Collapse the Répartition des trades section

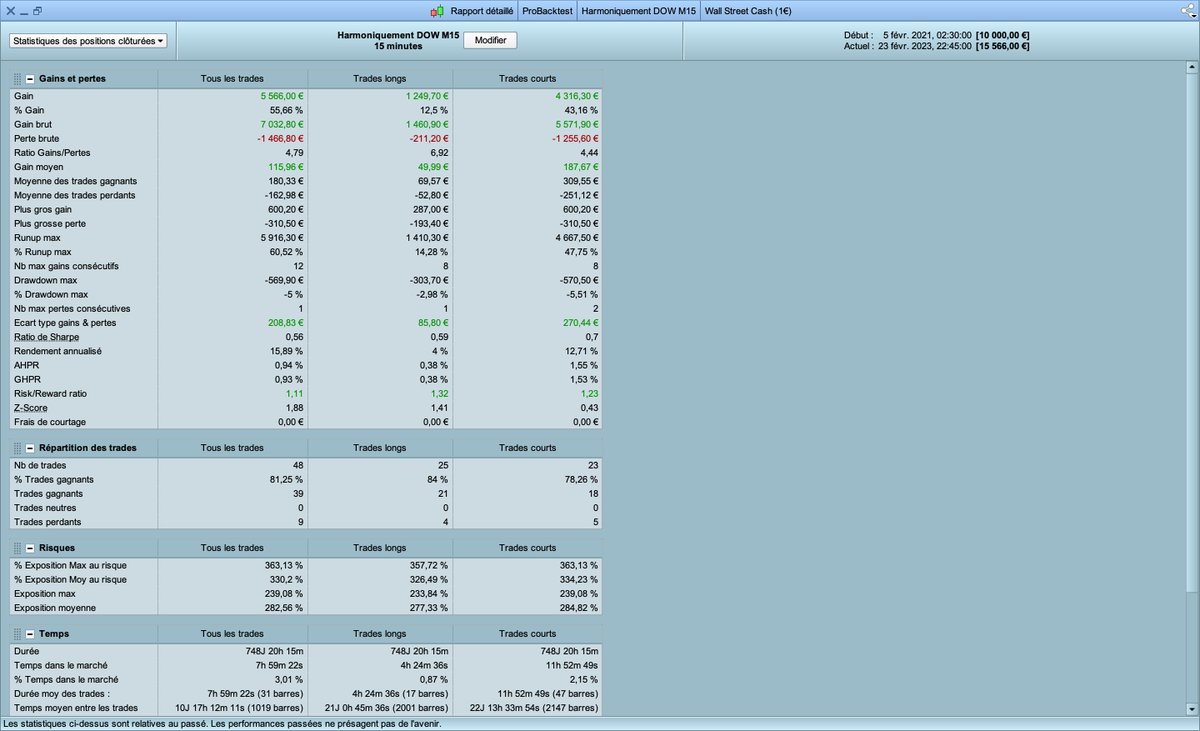click(x=30, y=447)
